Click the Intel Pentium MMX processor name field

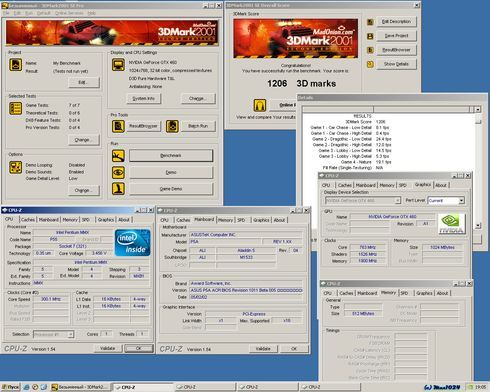pyautogui.click(x=73, y=232)
